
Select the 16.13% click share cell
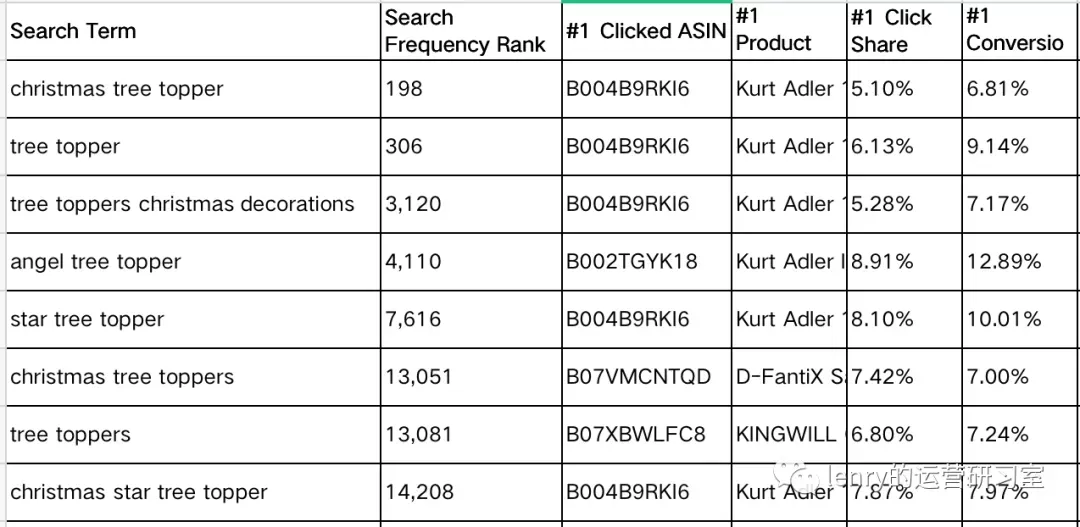904,147
